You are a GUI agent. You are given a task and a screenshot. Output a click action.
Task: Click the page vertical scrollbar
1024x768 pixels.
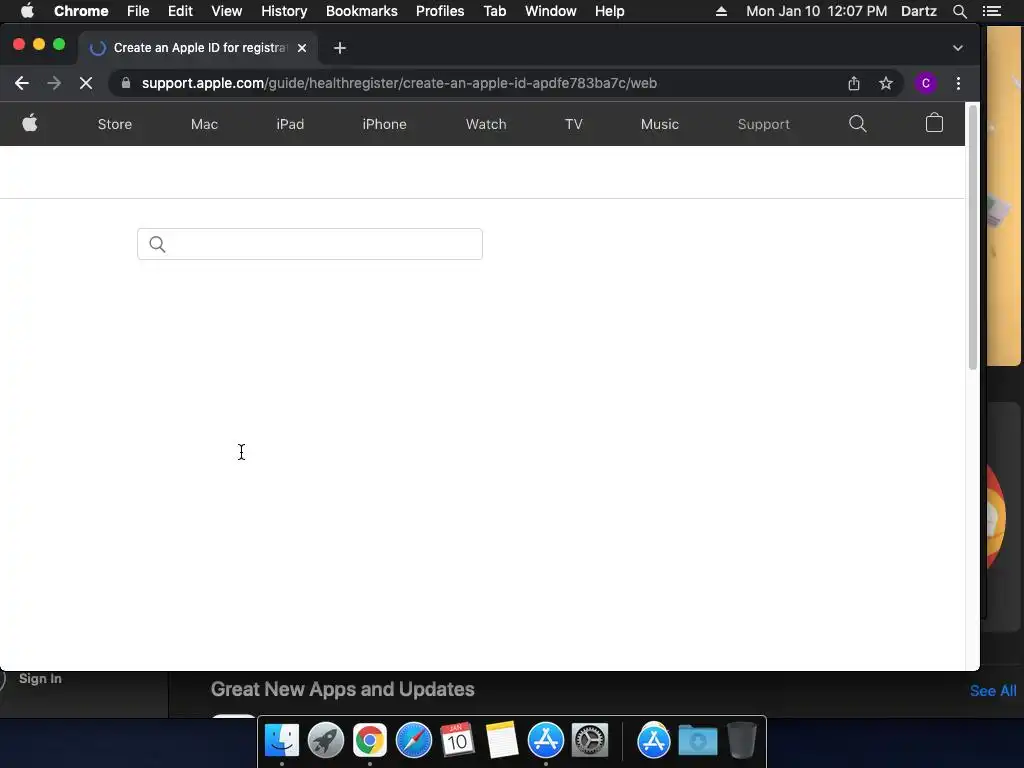coord(972,236)
